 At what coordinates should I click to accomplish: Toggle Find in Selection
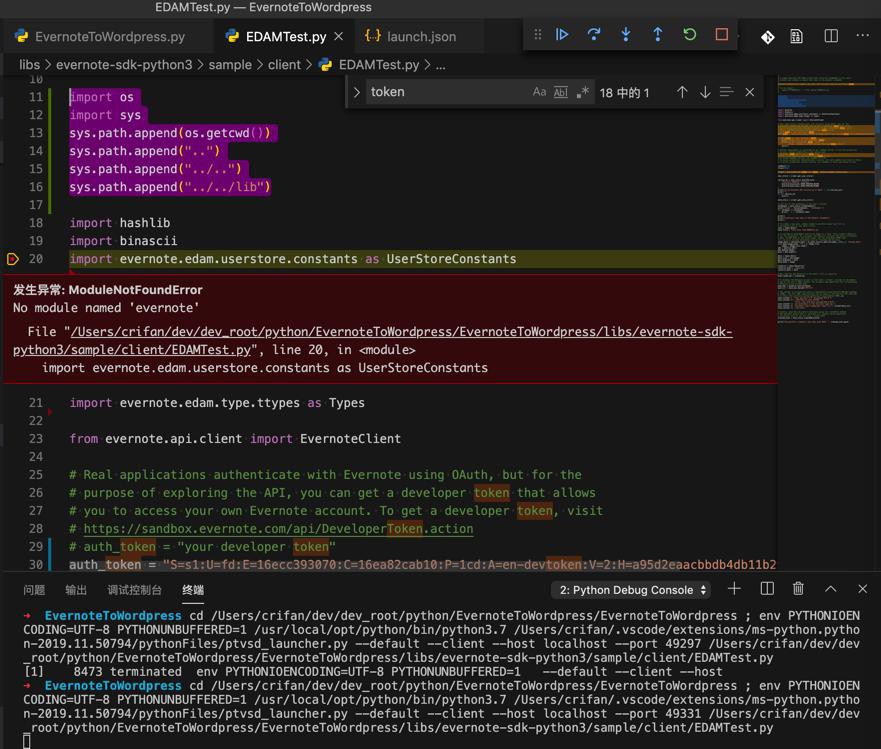click(726, 92)
